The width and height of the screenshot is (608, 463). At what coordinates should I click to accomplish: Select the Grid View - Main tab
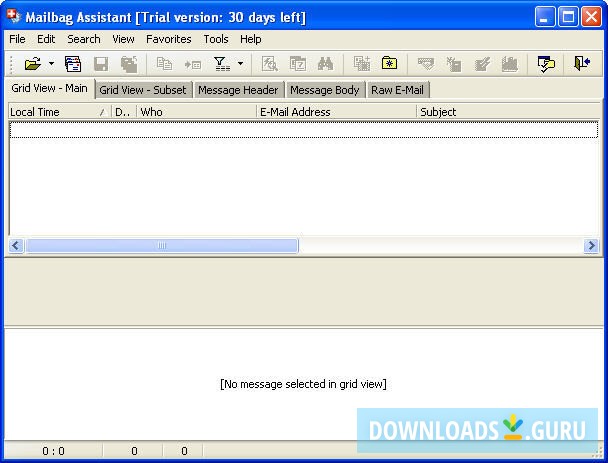pos(49,88)
